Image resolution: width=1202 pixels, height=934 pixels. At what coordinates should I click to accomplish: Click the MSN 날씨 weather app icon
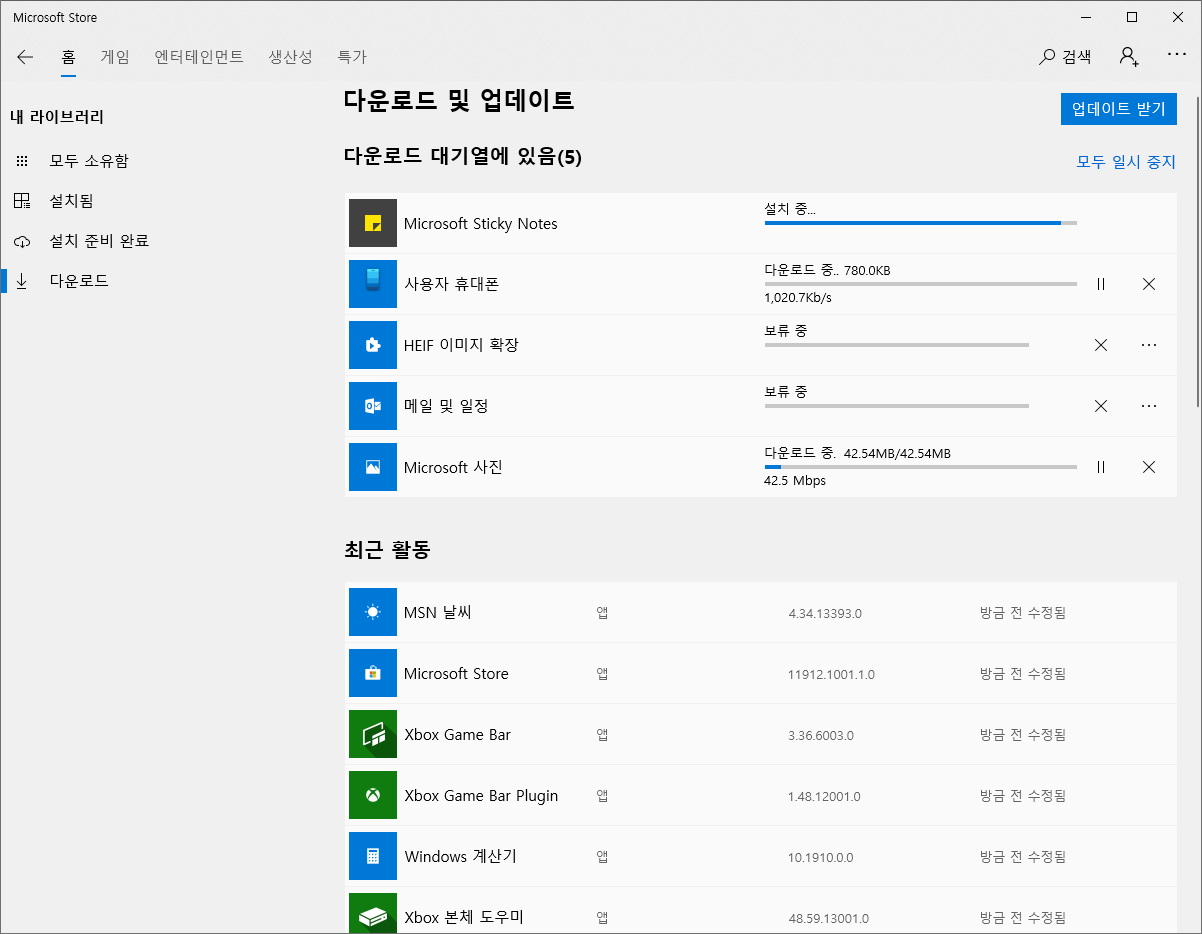tap(371, 612)
